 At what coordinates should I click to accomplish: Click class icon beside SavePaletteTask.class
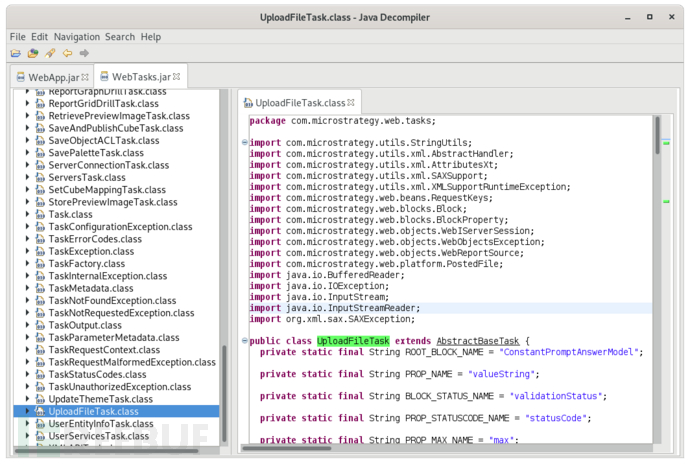(40, 153)
